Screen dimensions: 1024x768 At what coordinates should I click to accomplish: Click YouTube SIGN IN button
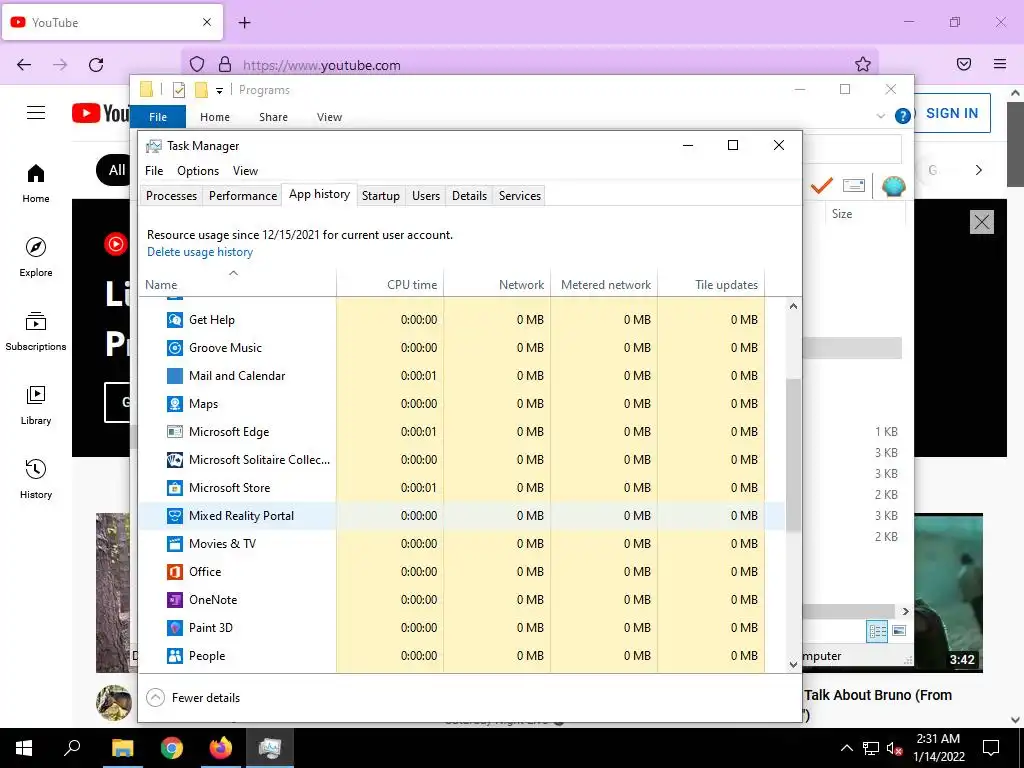coord(952,113)
